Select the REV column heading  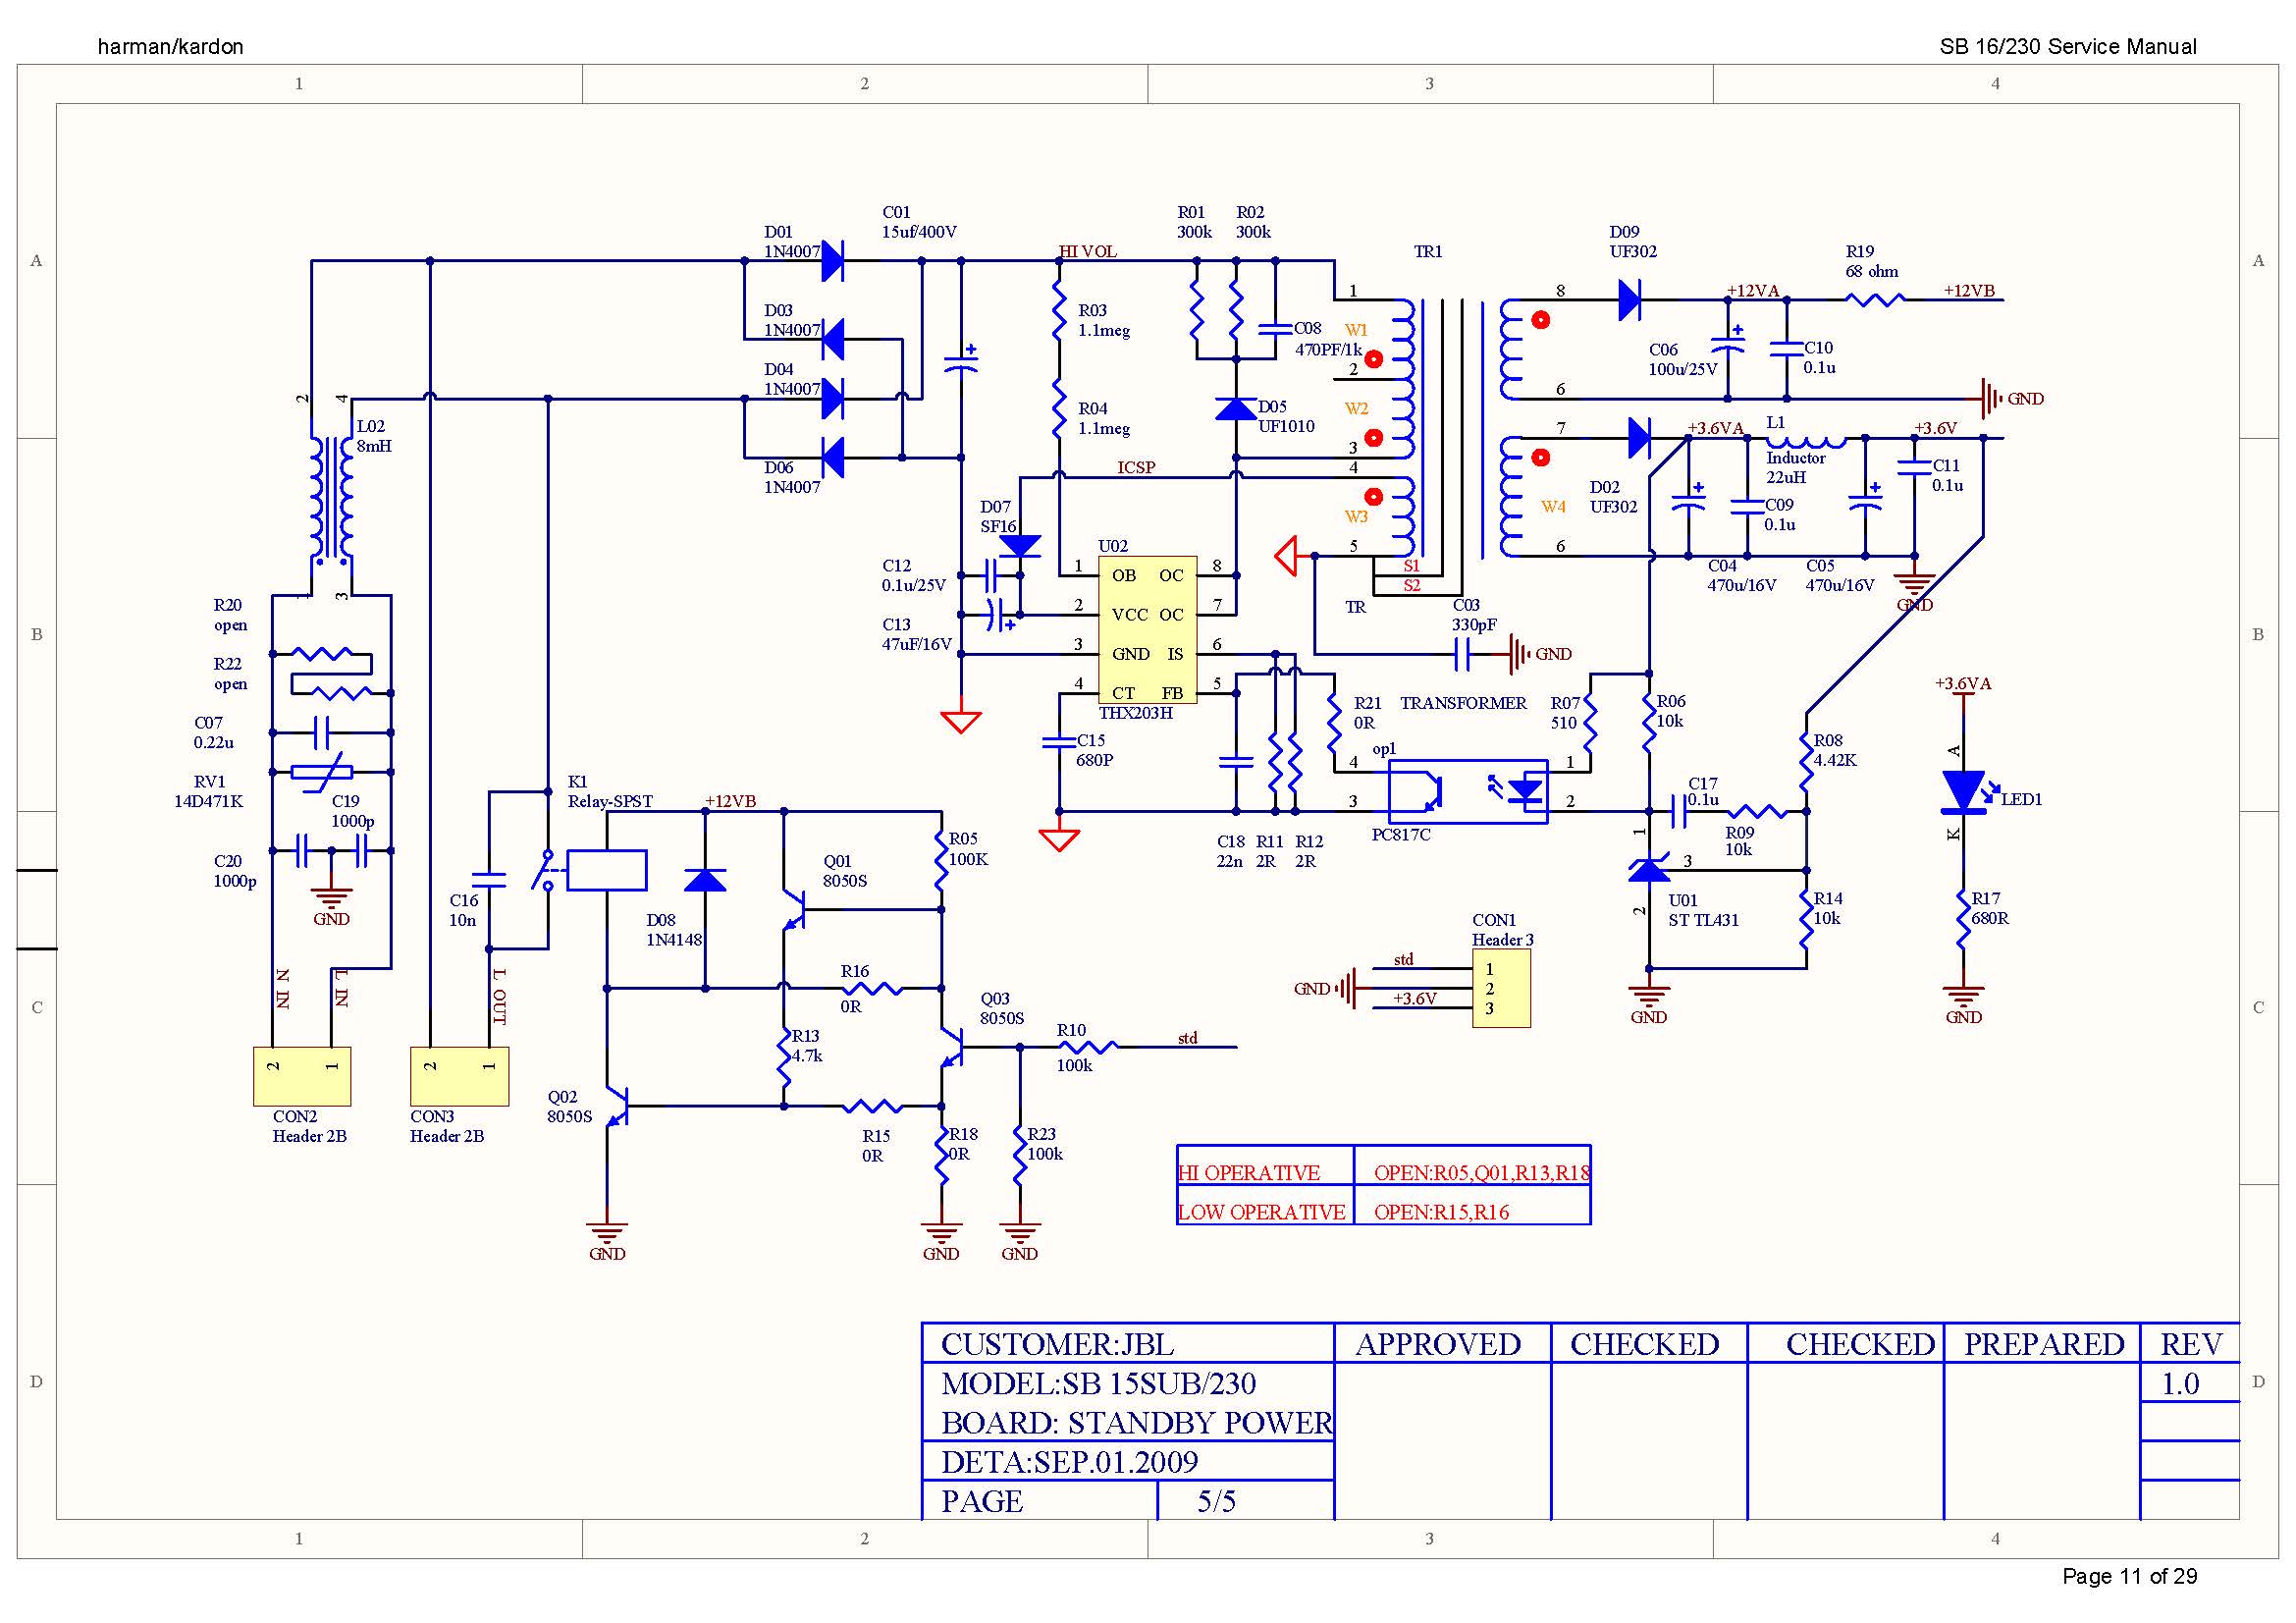point(2191,1344)
